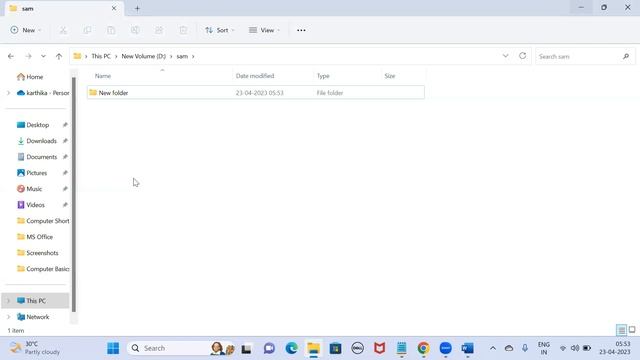
Task: Go up one folder level
Action: (59, 56)
